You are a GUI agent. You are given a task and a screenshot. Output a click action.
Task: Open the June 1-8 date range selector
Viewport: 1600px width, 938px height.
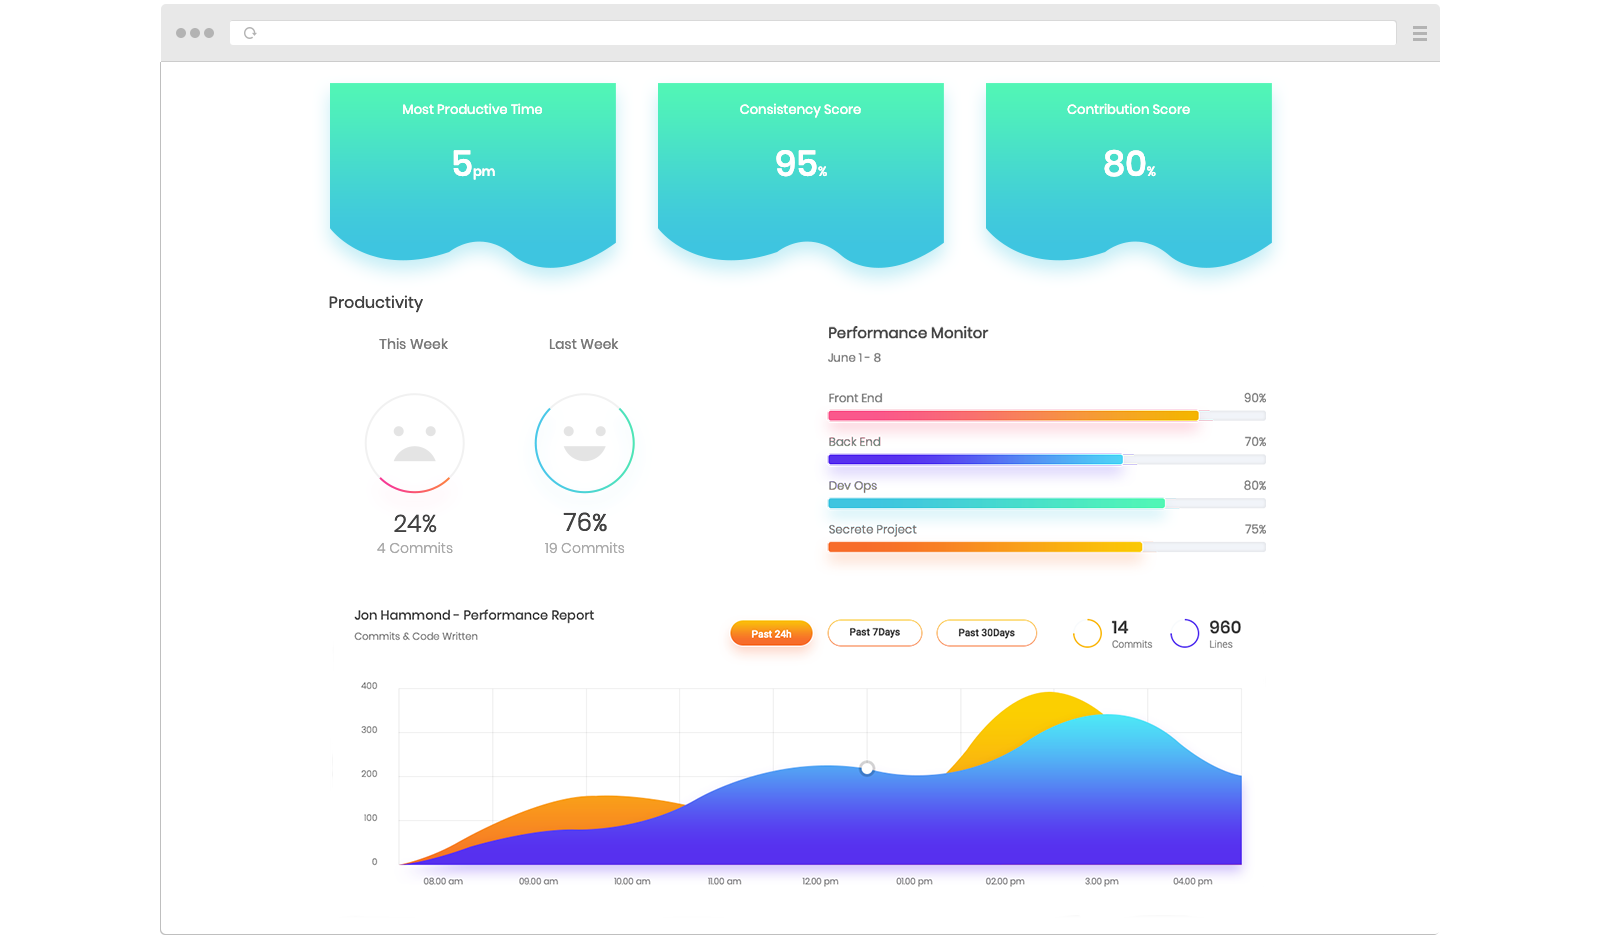pos(854,357)
